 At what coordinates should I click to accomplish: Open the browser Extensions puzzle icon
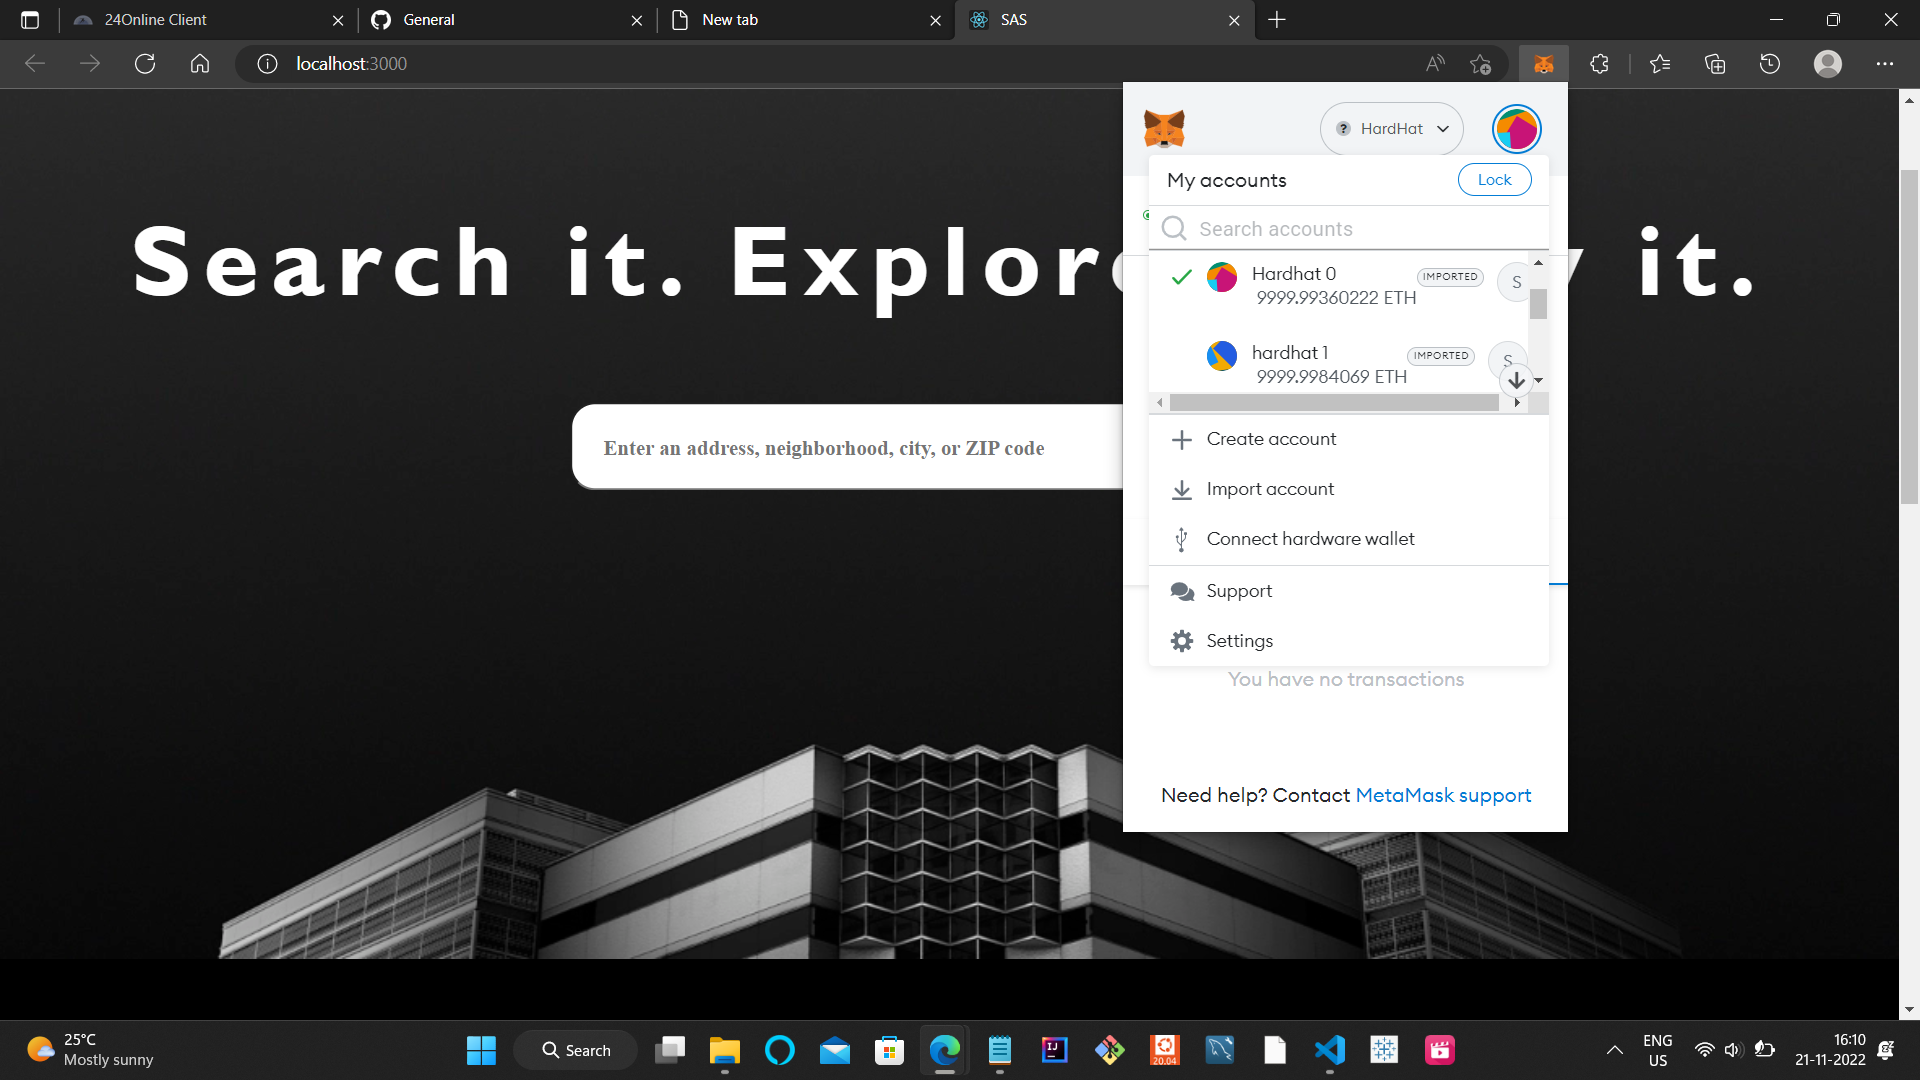point(1599,63)
